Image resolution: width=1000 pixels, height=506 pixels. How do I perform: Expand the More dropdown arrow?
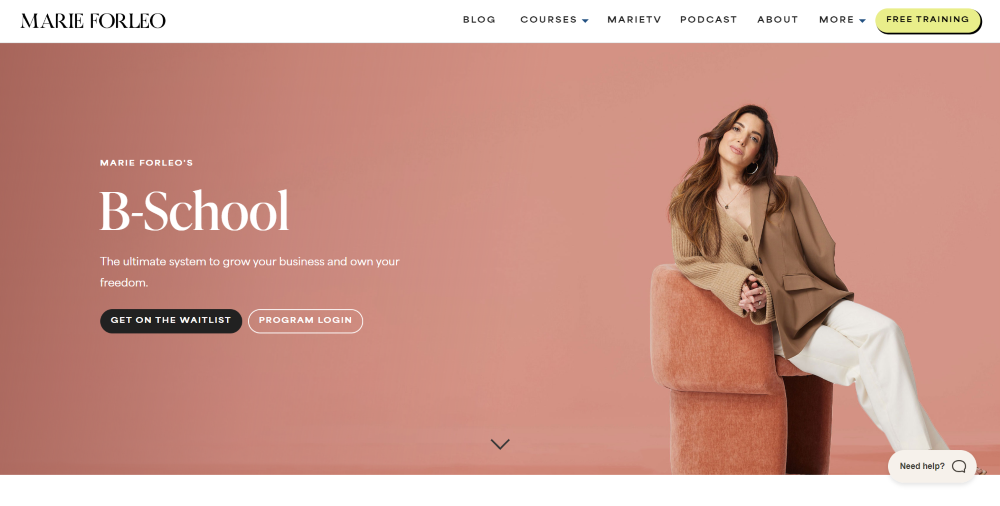pos(862,21)
